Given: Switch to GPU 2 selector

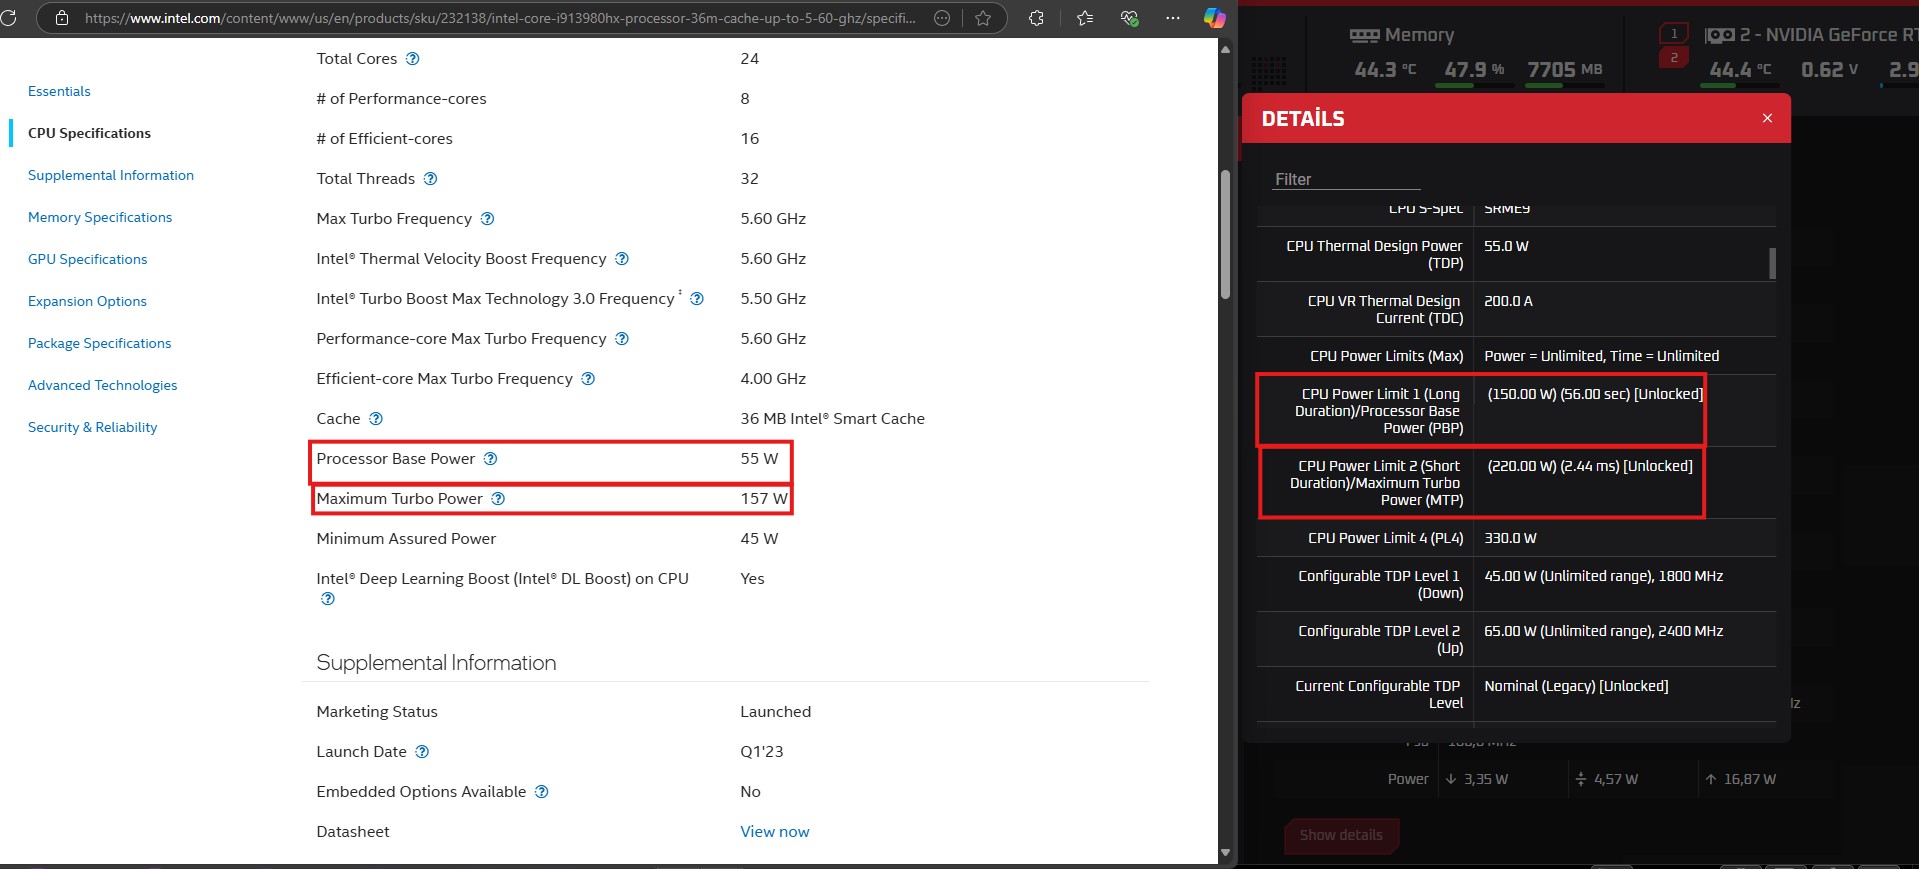Looking at the screenshot, I should [x=1674, y=57].
